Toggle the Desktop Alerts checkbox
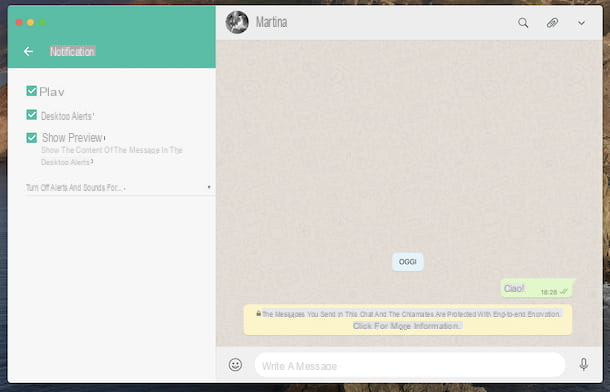610x392 pixels. 32,115
